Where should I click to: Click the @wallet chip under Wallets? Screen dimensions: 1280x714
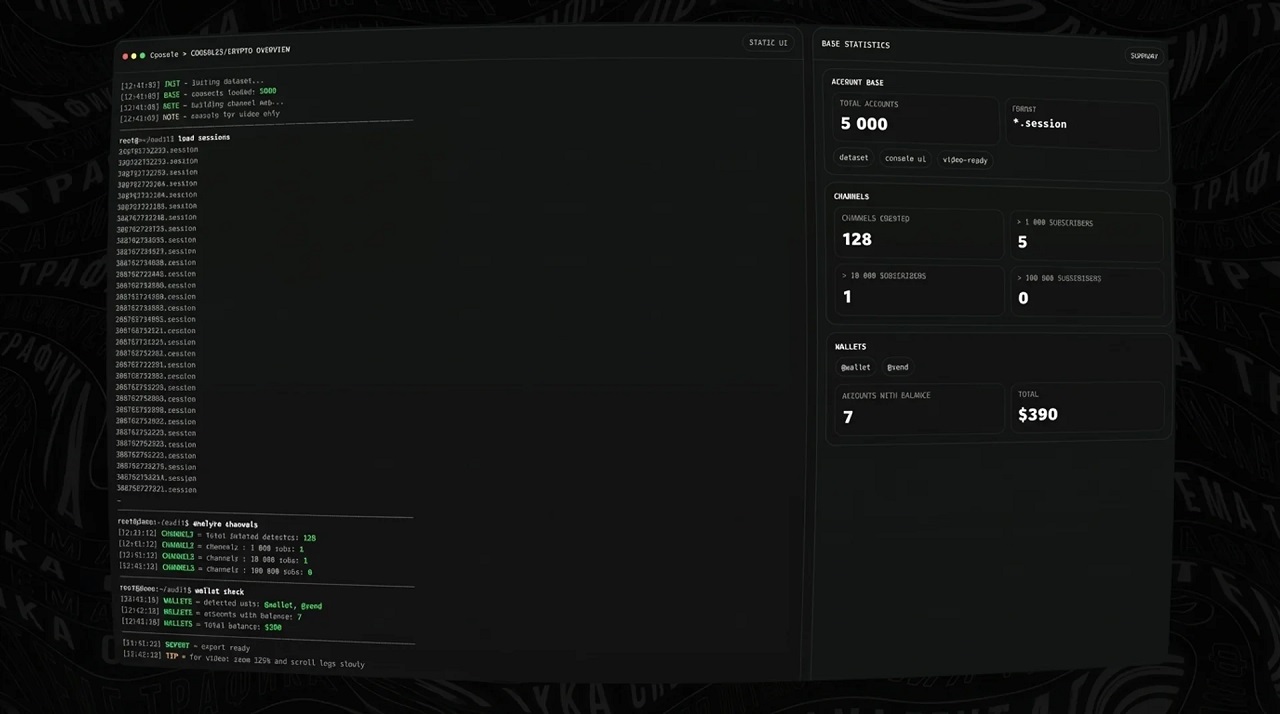point(855,367)
